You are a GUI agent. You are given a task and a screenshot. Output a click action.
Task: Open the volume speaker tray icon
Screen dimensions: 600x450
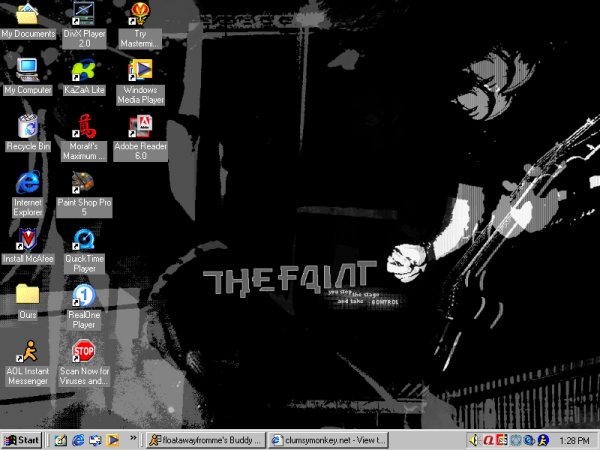point(474,440)
